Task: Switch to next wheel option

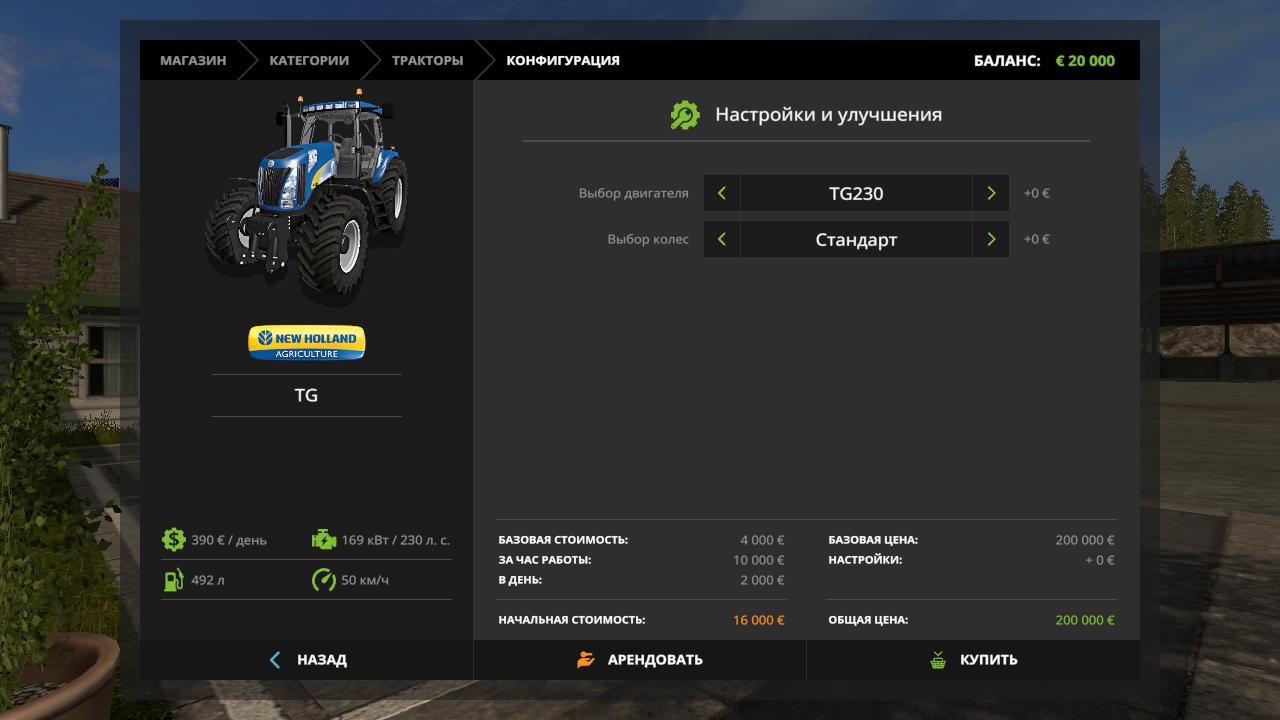Action: (990, 239)
